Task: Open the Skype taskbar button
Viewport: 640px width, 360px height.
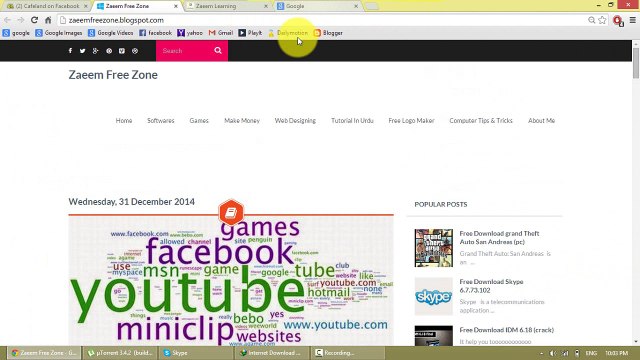Action: pos(196,353)
